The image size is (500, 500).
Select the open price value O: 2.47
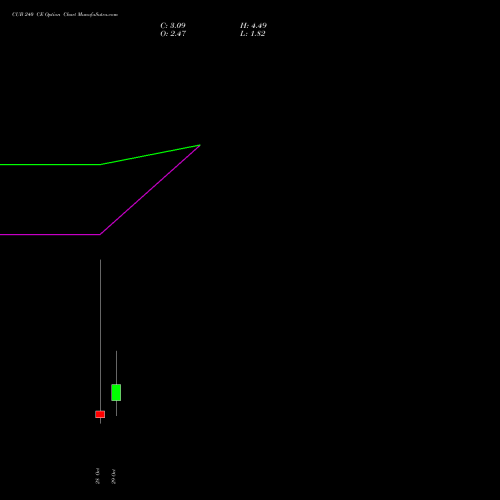pos(173,34)
